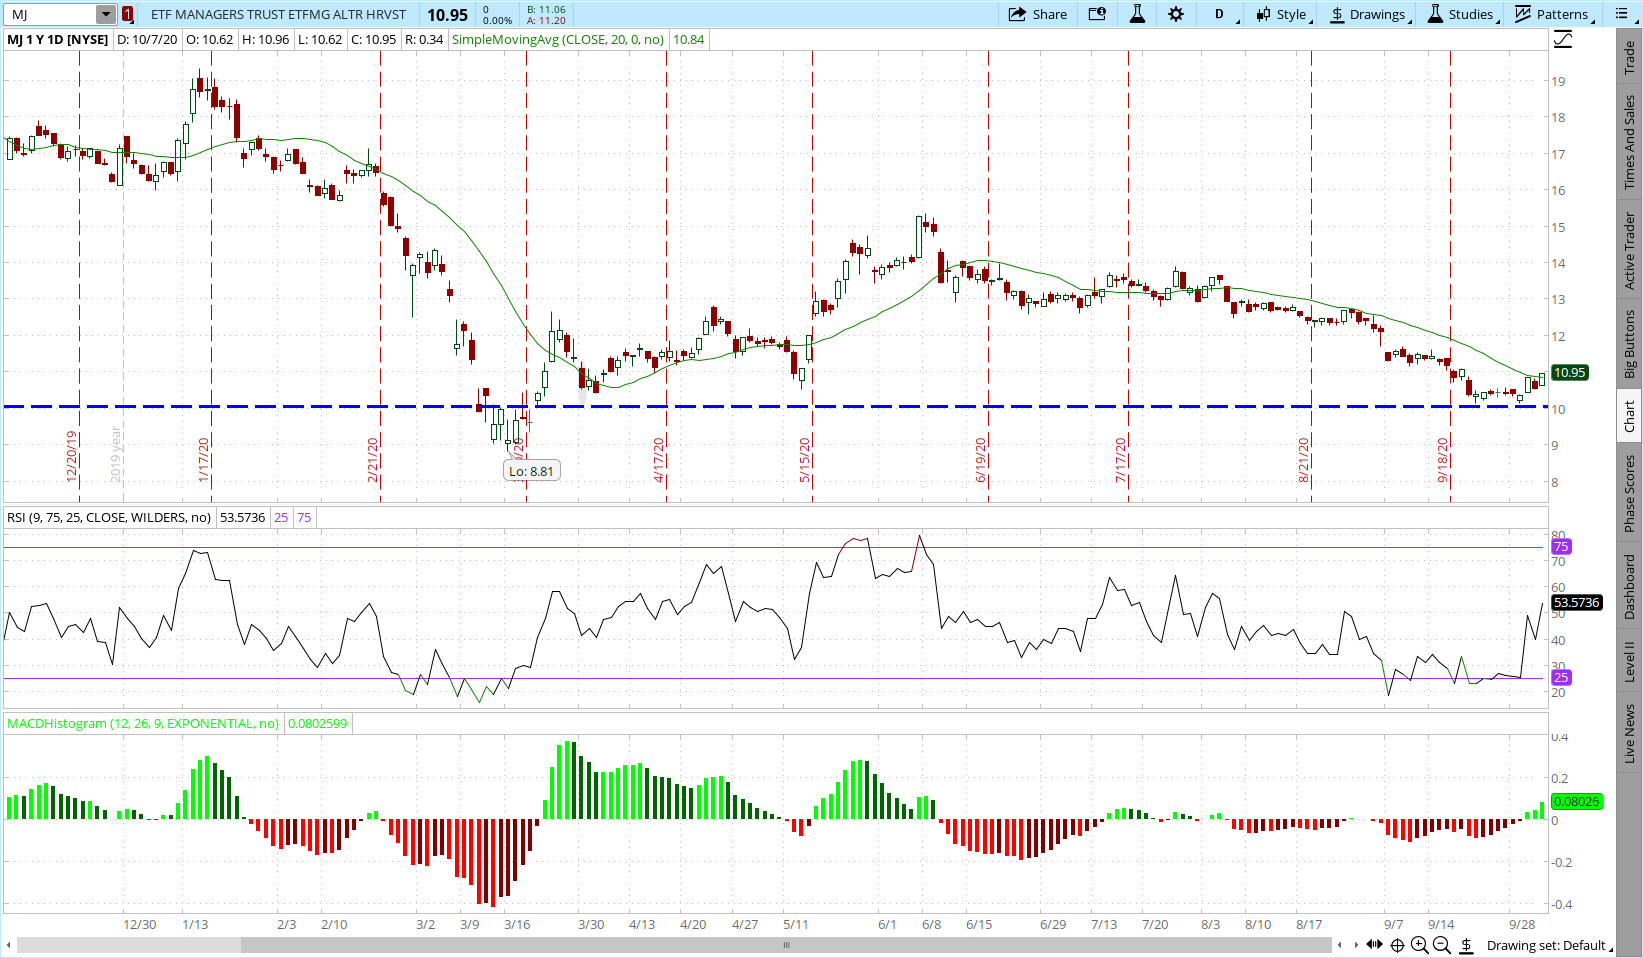The width and height of the screenshot is (1643, 958).
Task: Open the Style candlestick menu
Action: tap(1282, 14)
